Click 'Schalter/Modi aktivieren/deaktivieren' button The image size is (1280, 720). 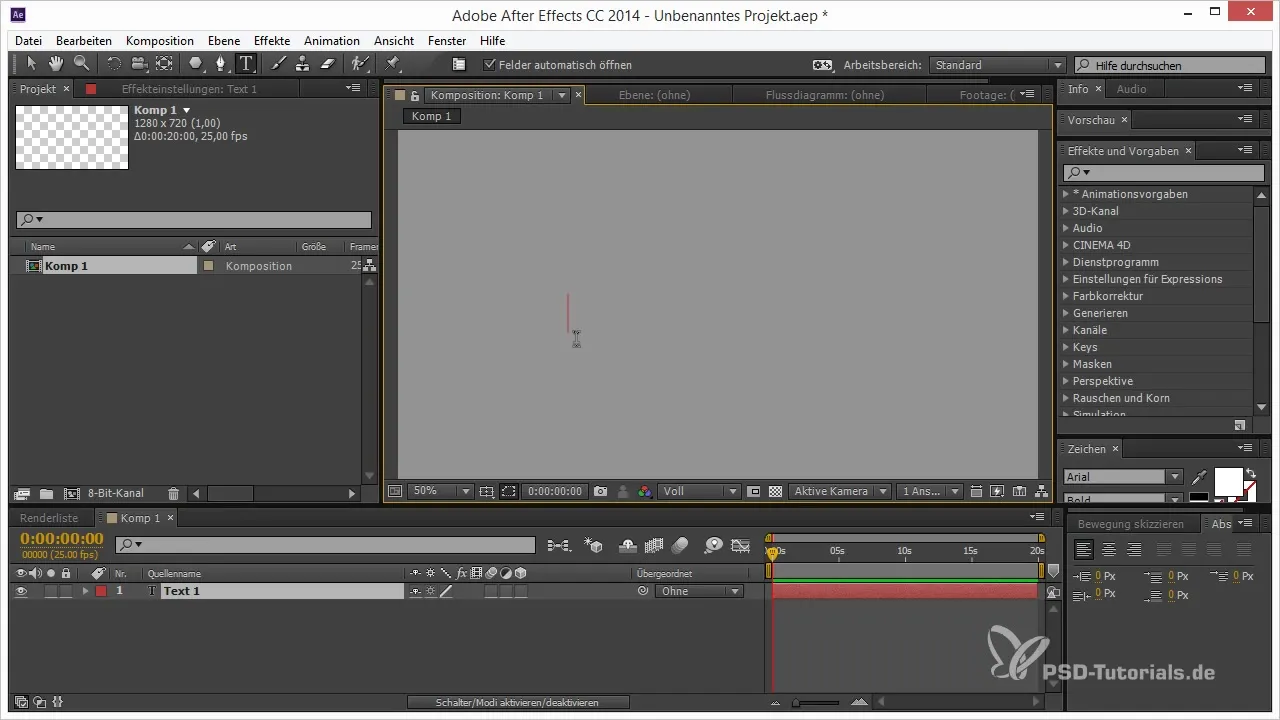(x=518, y=703)
